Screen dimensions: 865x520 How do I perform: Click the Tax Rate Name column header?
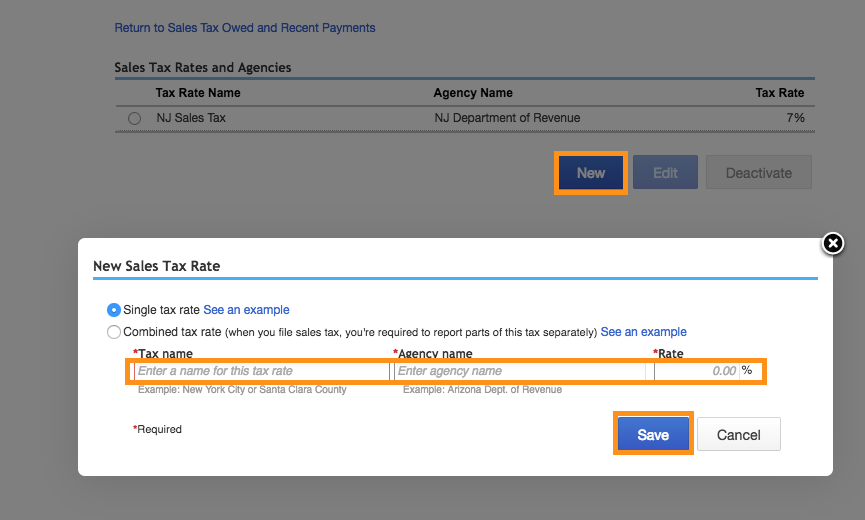(x=198, y=93)
